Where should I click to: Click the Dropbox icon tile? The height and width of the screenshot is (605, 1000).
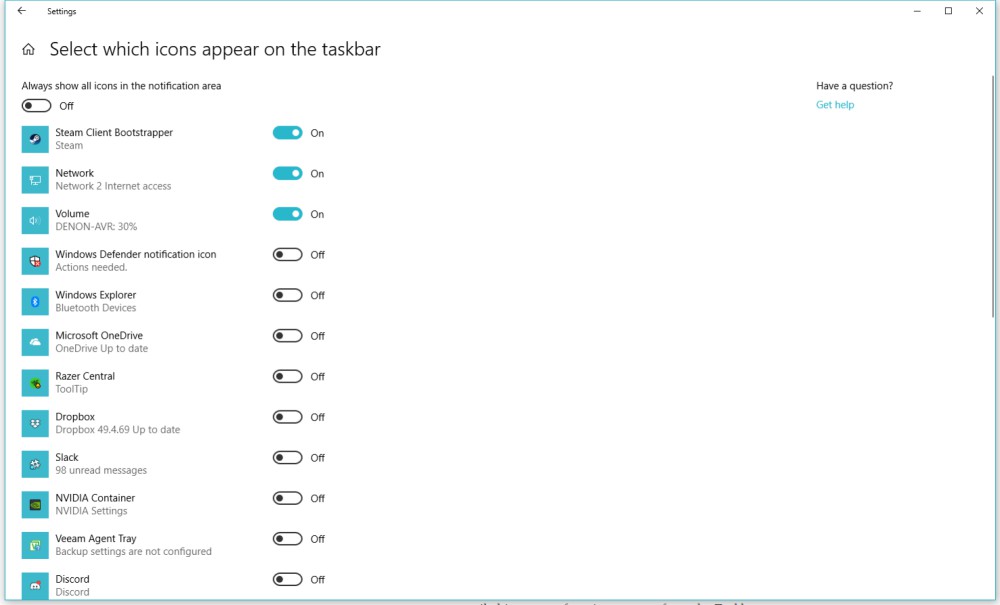point(35,423)
